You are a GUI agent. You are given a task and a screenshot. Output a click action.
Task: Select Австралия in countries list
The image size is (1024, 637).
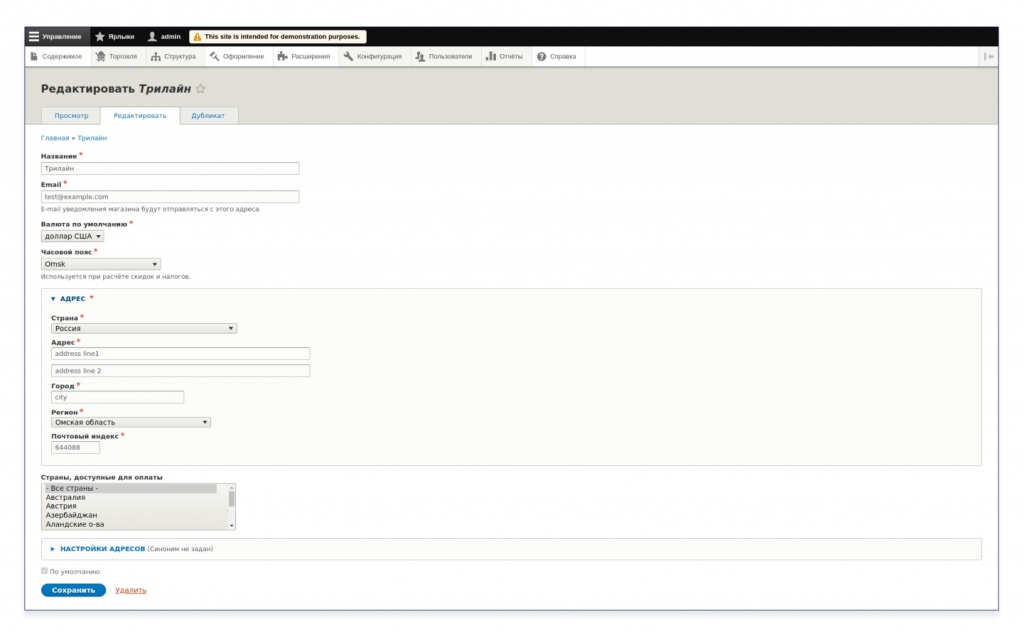(x=129, y=497)
